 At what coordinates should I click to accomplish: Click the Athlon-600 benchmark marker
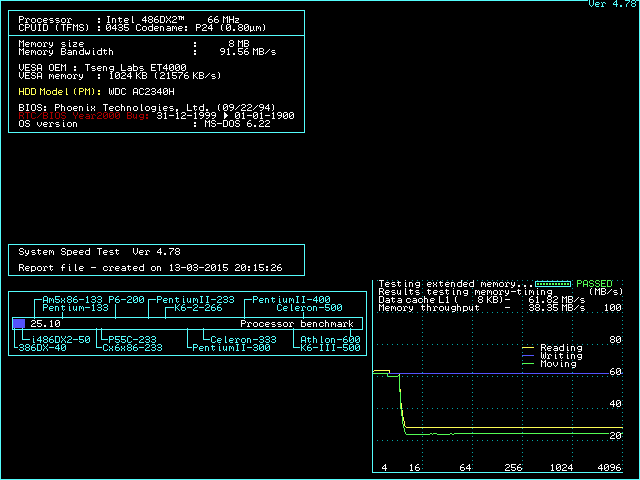[330, 340]
